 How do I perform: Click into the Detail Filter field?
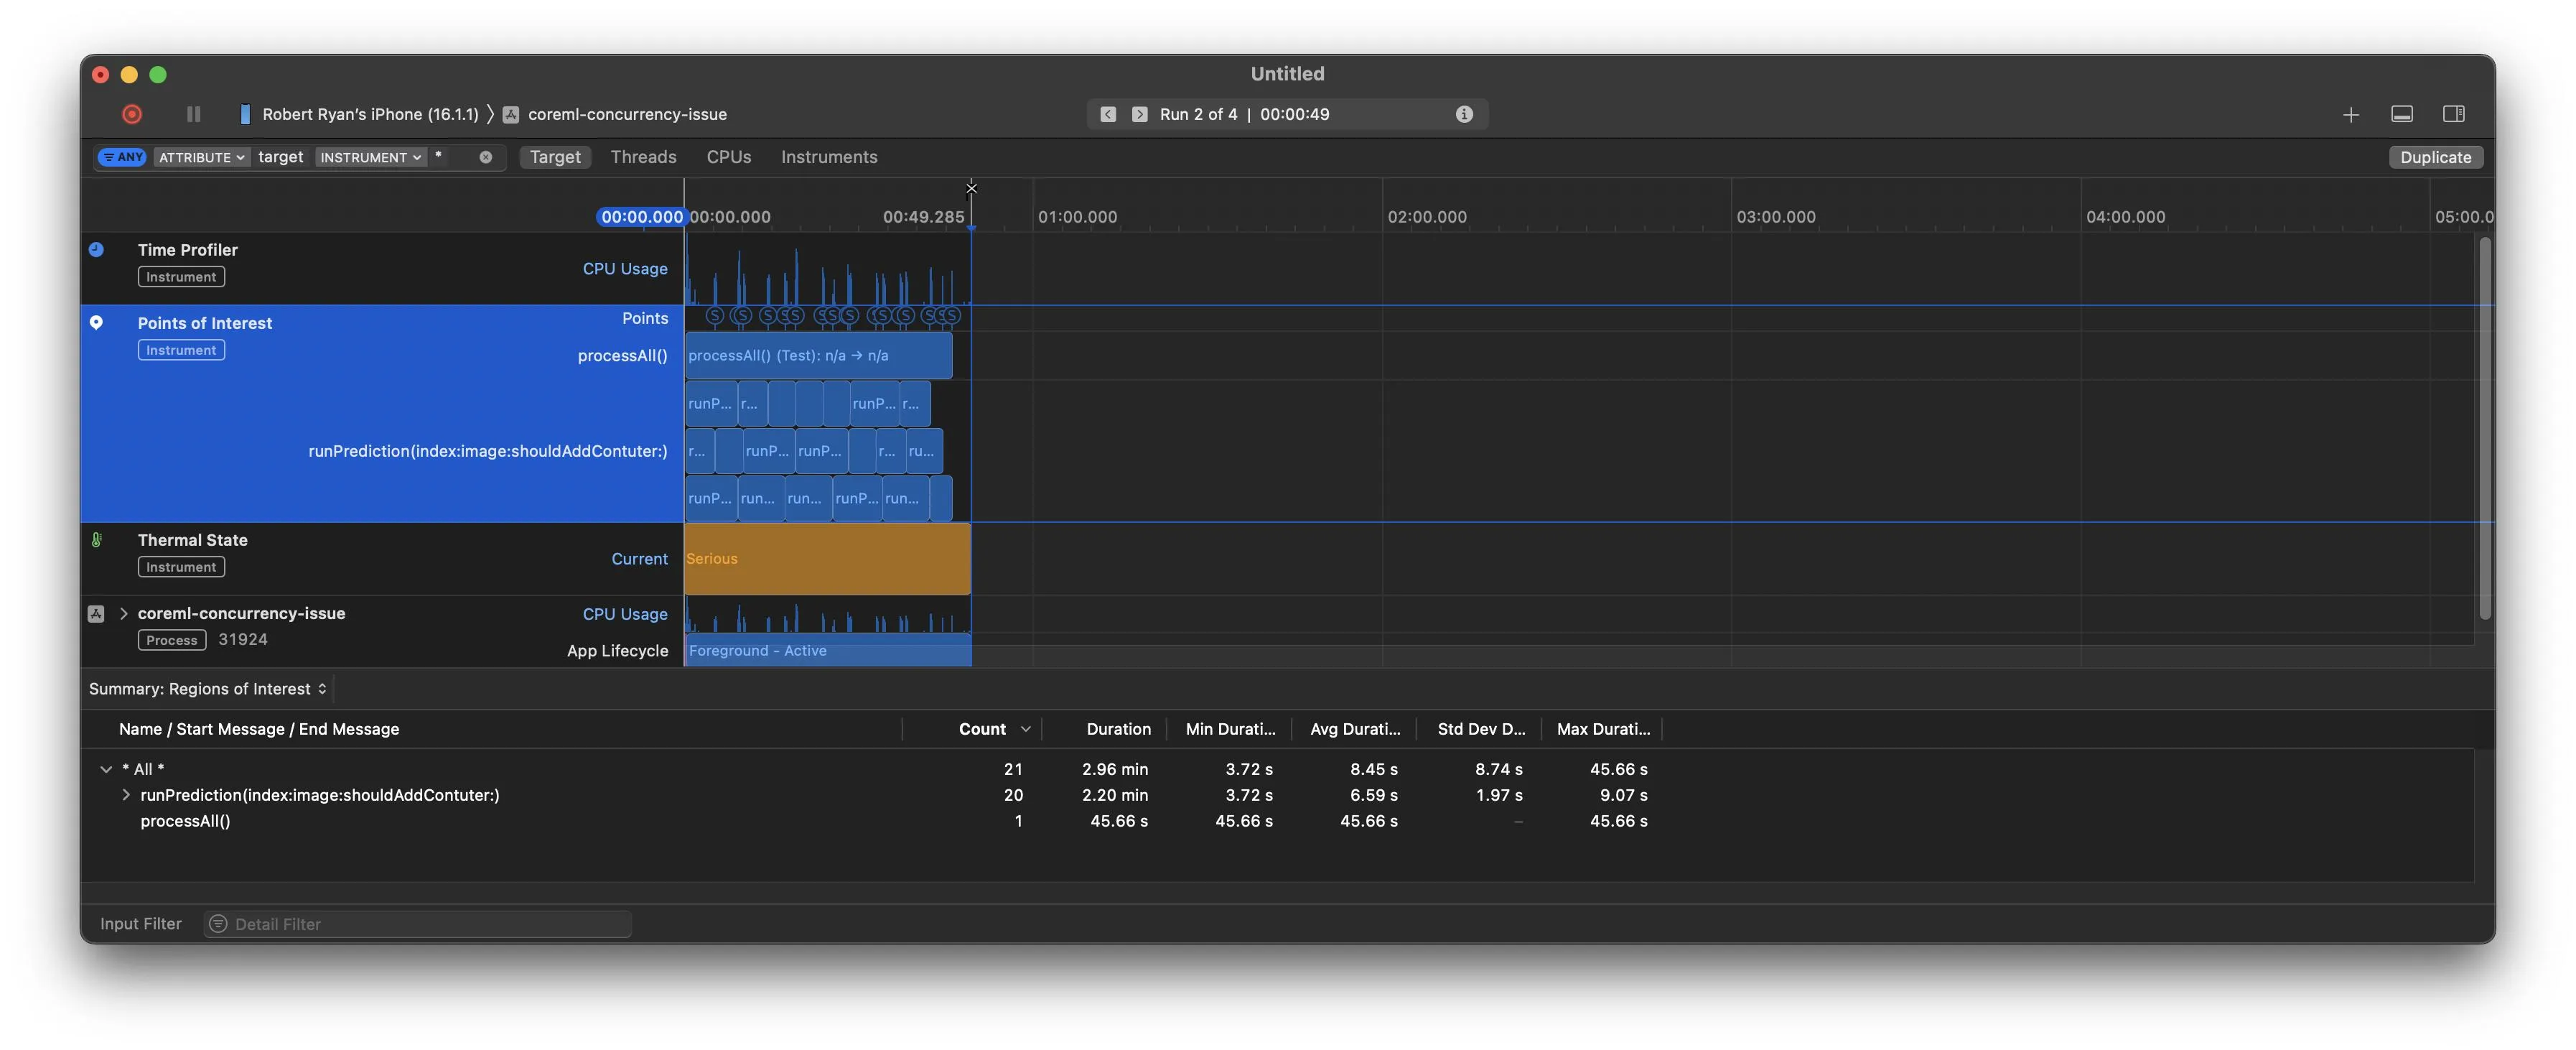click(x=420, y=924)
